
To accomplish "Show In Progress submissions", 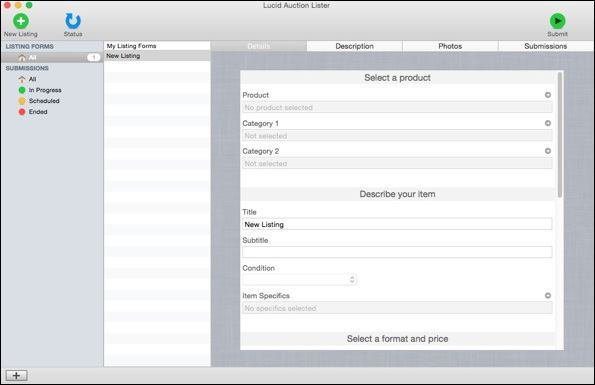I will 45,90.
